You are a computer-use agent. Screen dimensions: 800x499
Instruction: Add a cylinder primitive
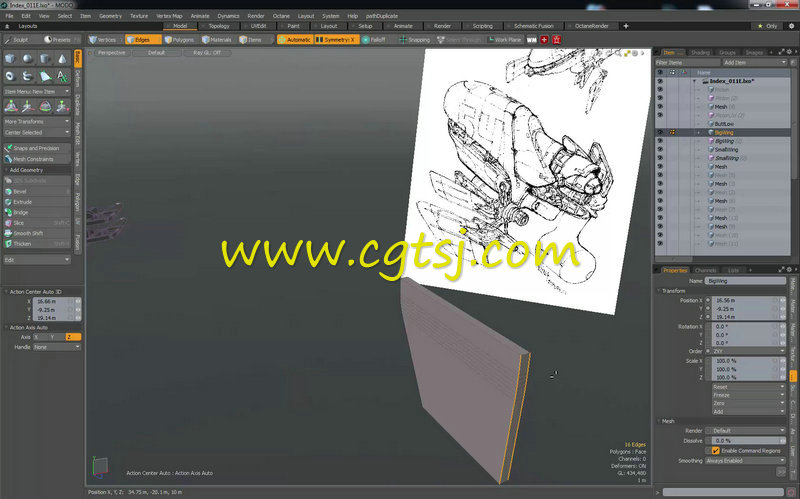coord(45,59)
